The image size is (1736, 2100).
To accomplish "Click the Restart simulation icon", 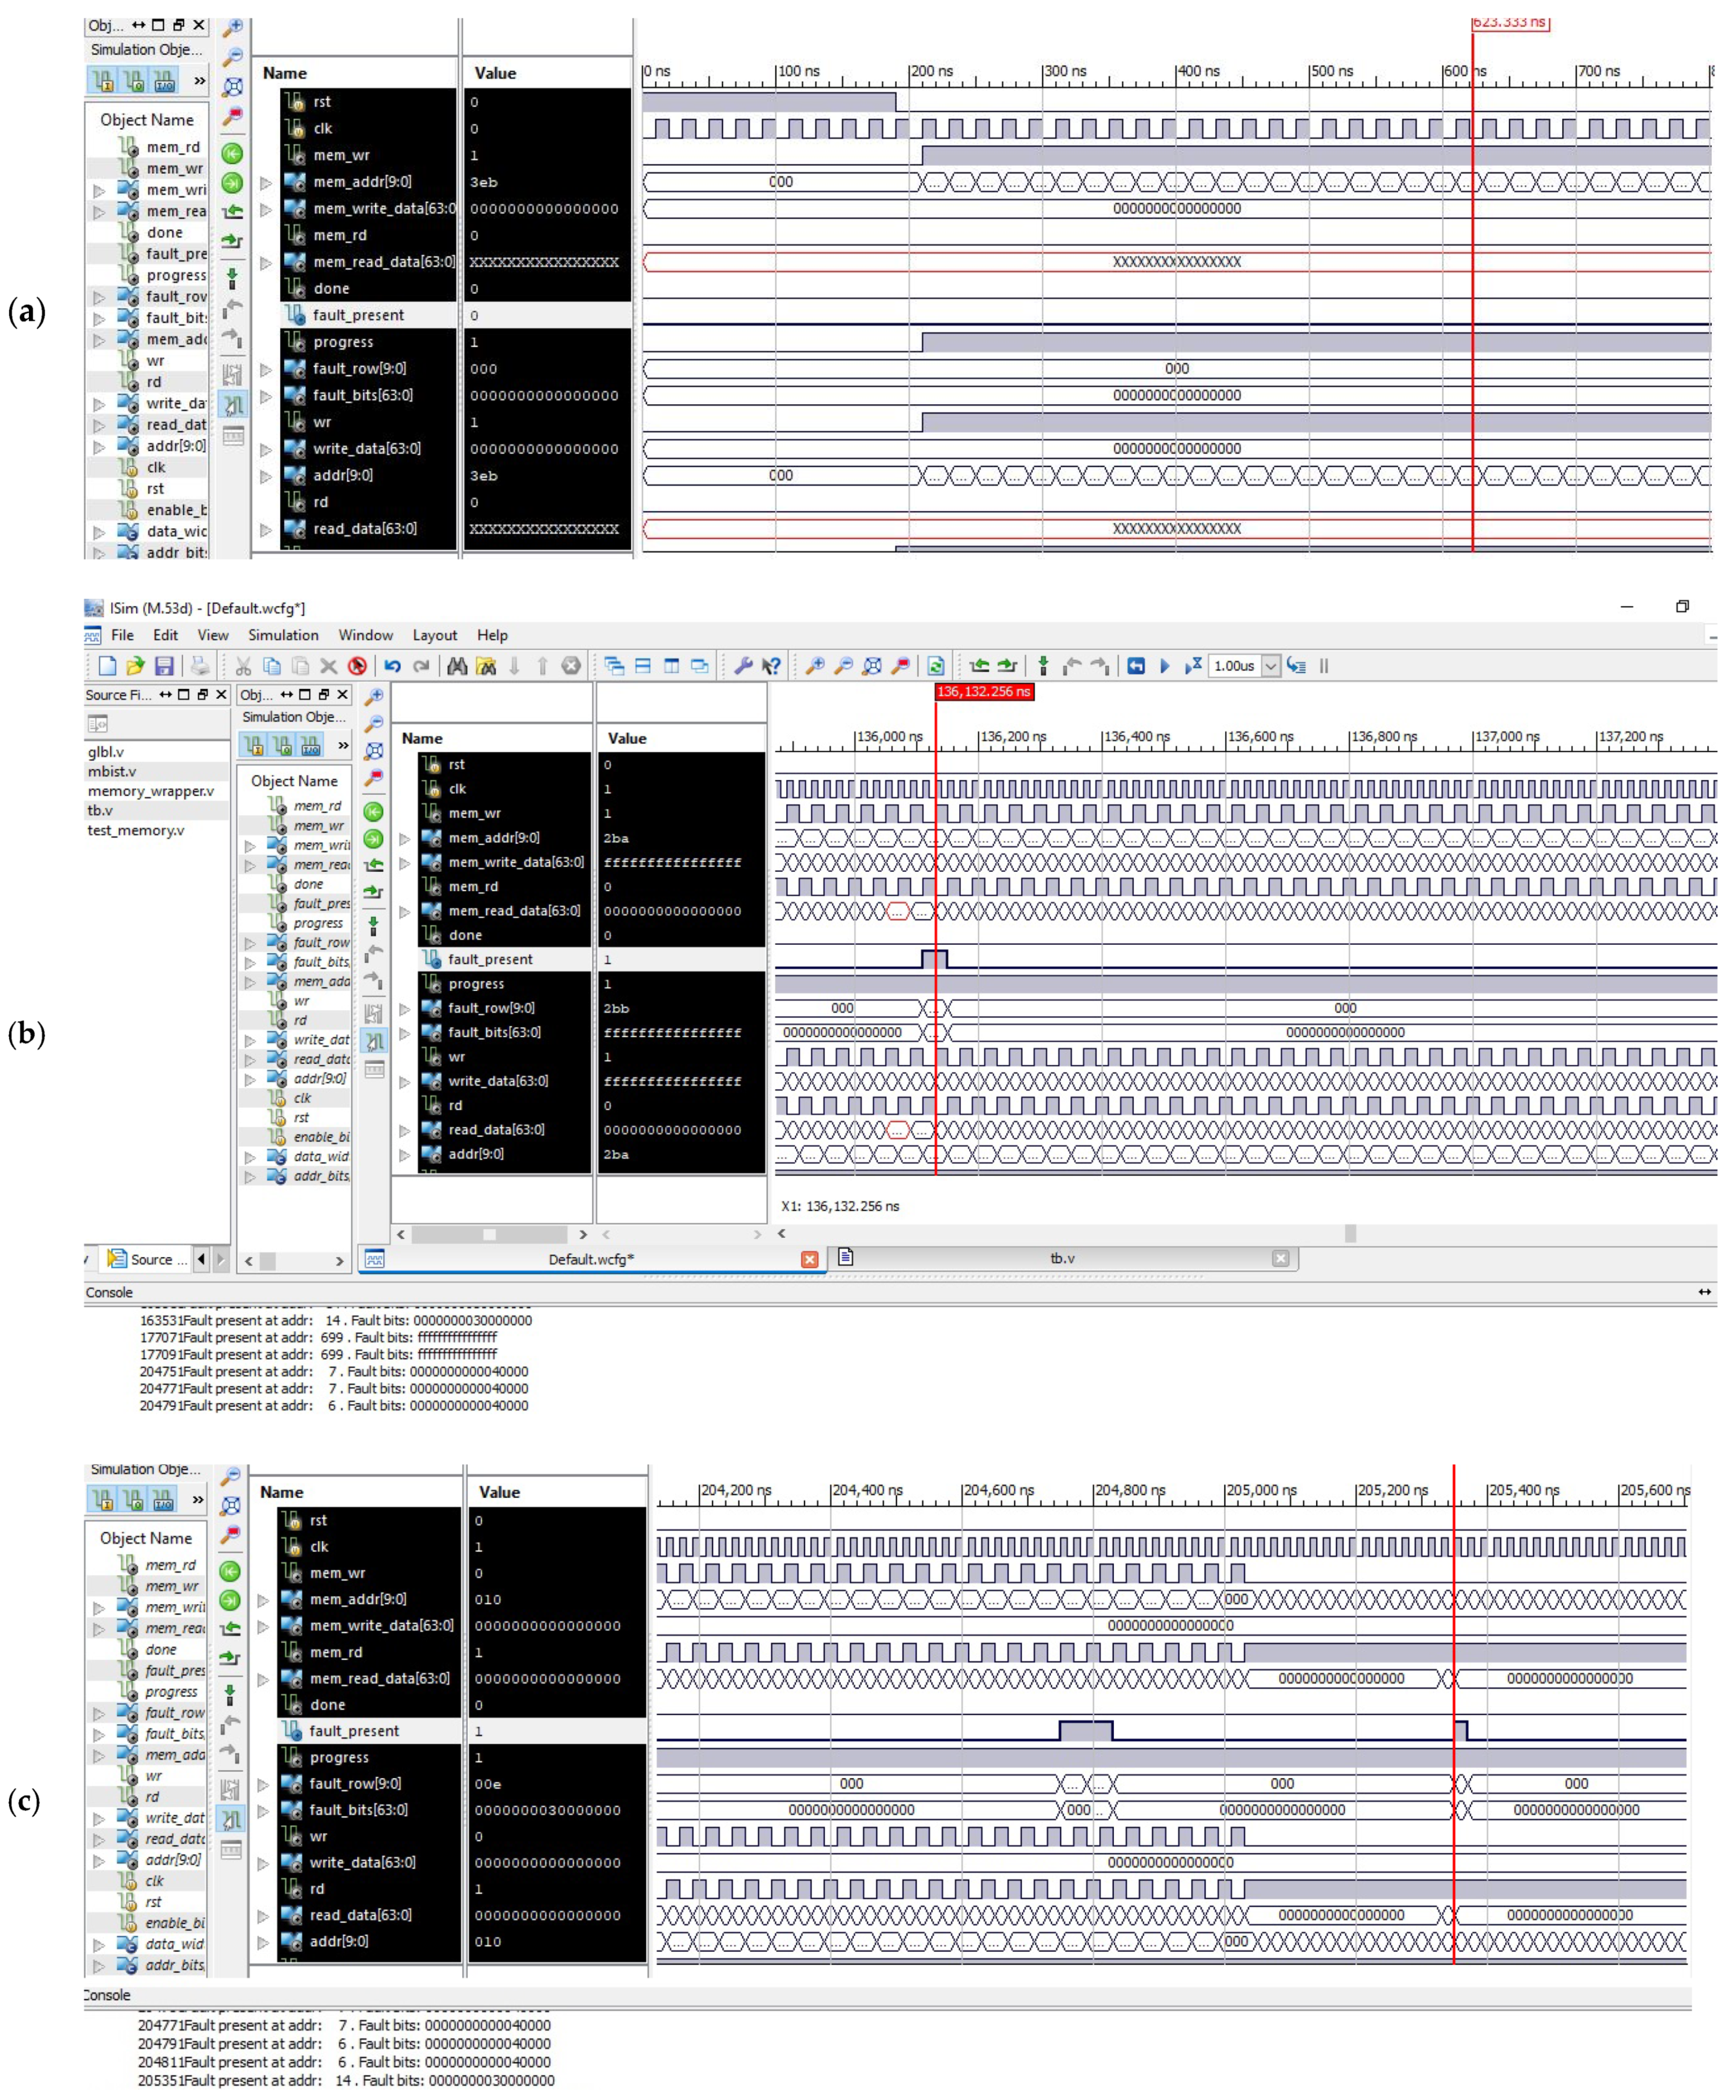I will [1136, 666].
